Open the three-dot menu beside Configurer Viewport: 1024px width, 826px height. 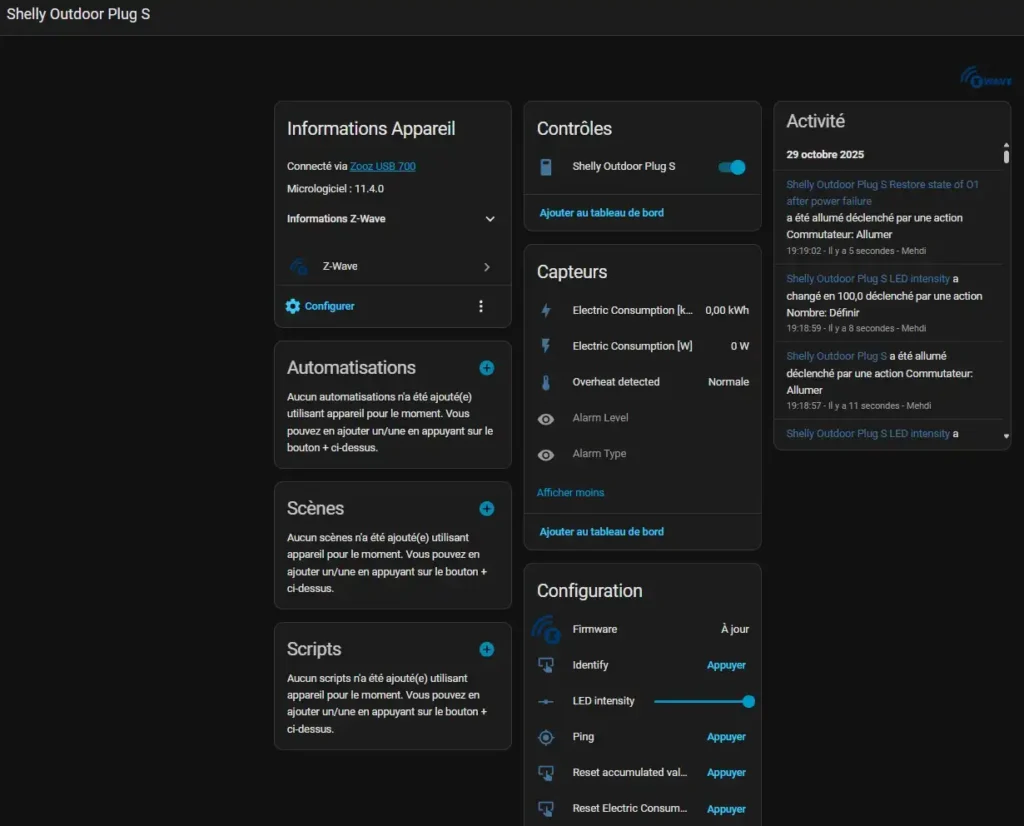point(481,306)
